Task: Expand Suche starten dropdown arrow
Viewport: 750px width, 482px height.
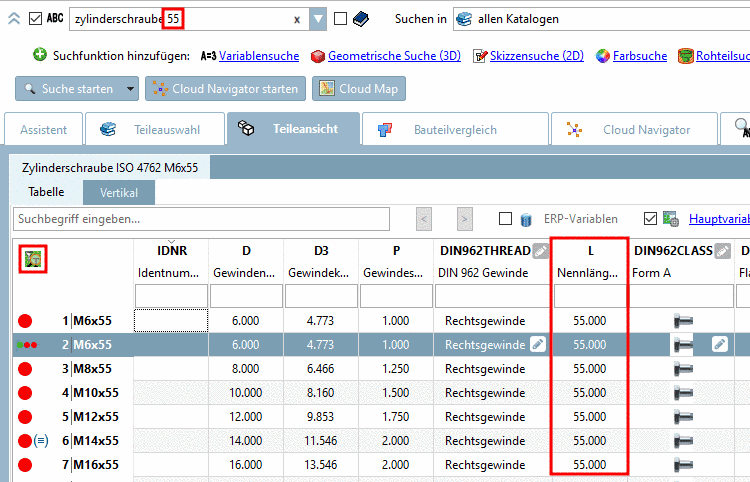Action: point(131,89)
